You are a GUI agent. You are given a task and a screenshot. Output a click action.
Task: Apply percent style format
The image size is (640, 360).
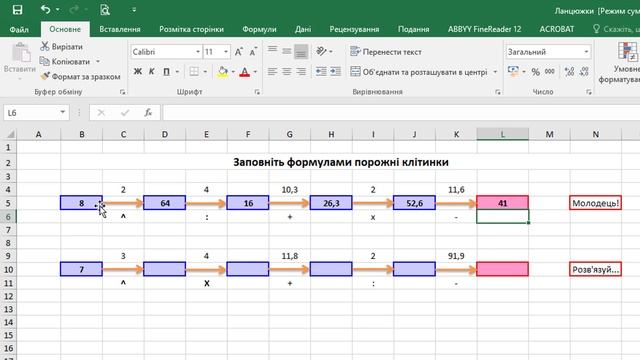click(x=536, y=72)
